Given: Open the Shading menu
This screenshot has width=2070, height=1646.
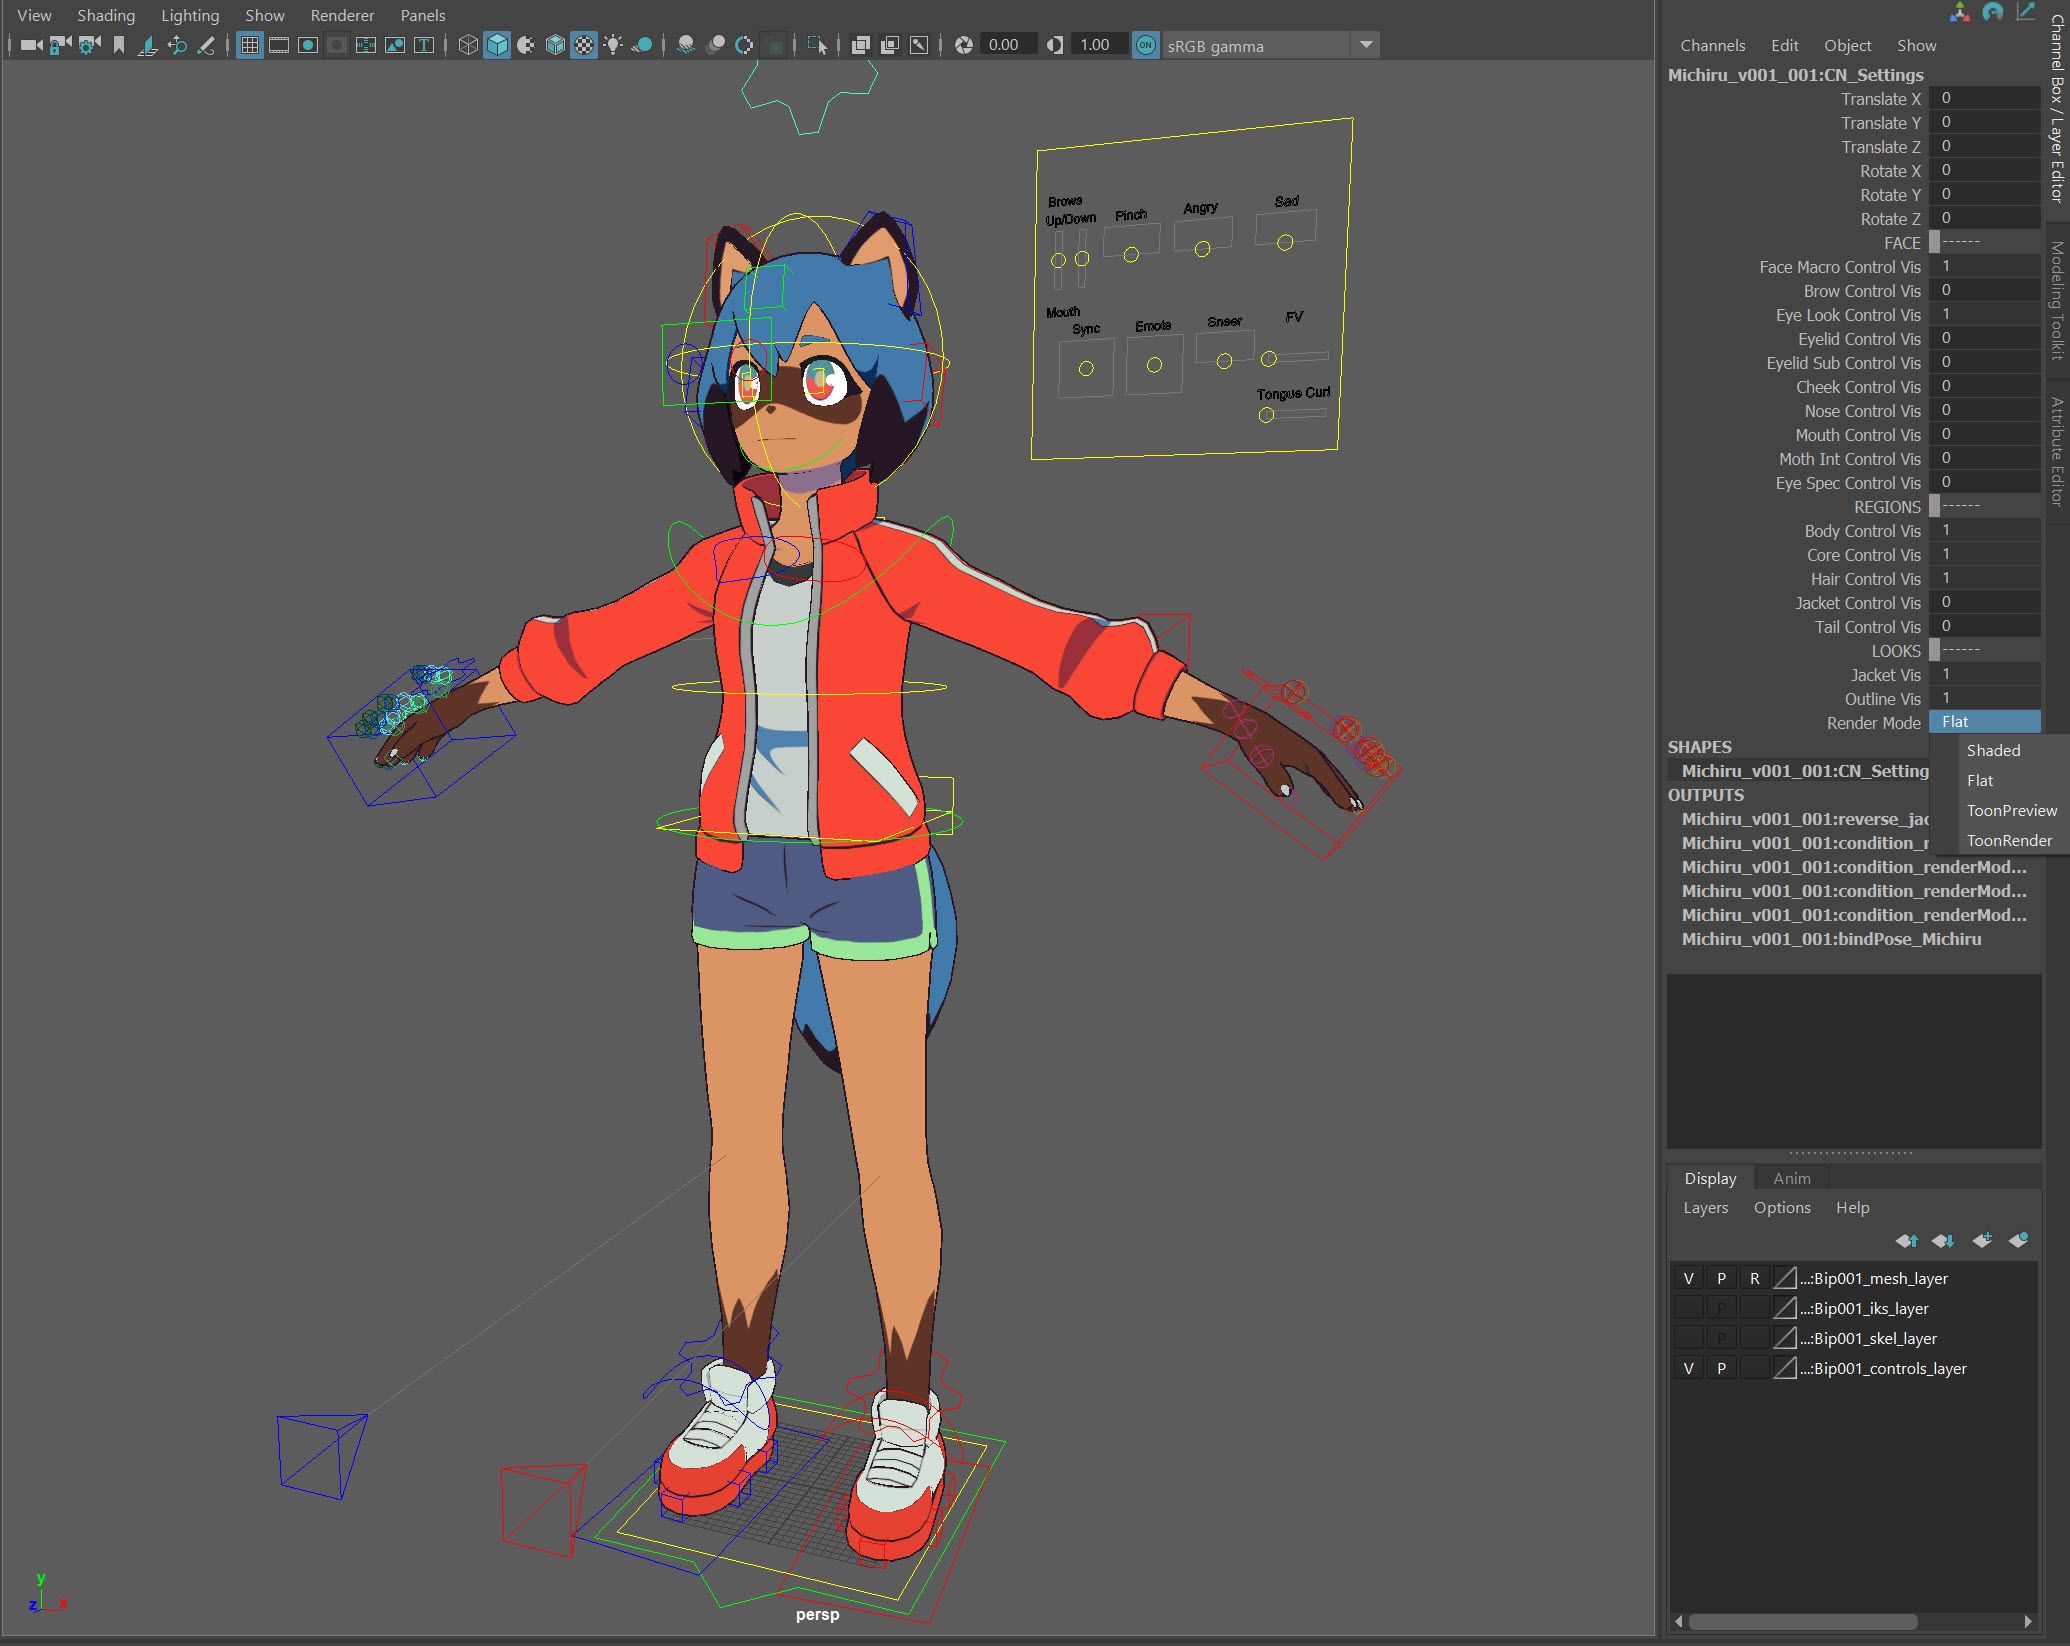Looking at the screenshot, I should (x=106, y=15).
